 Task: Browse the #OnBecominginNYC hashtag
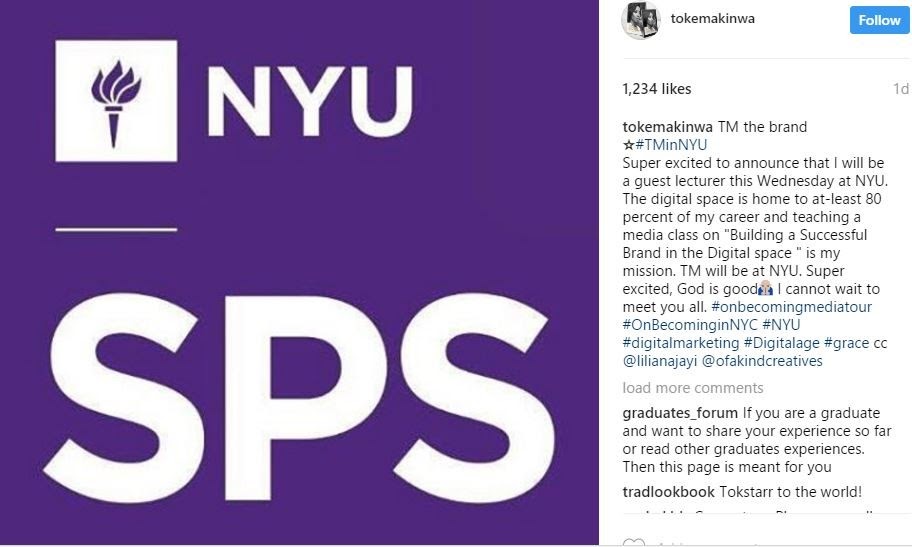tap(689, 325)
